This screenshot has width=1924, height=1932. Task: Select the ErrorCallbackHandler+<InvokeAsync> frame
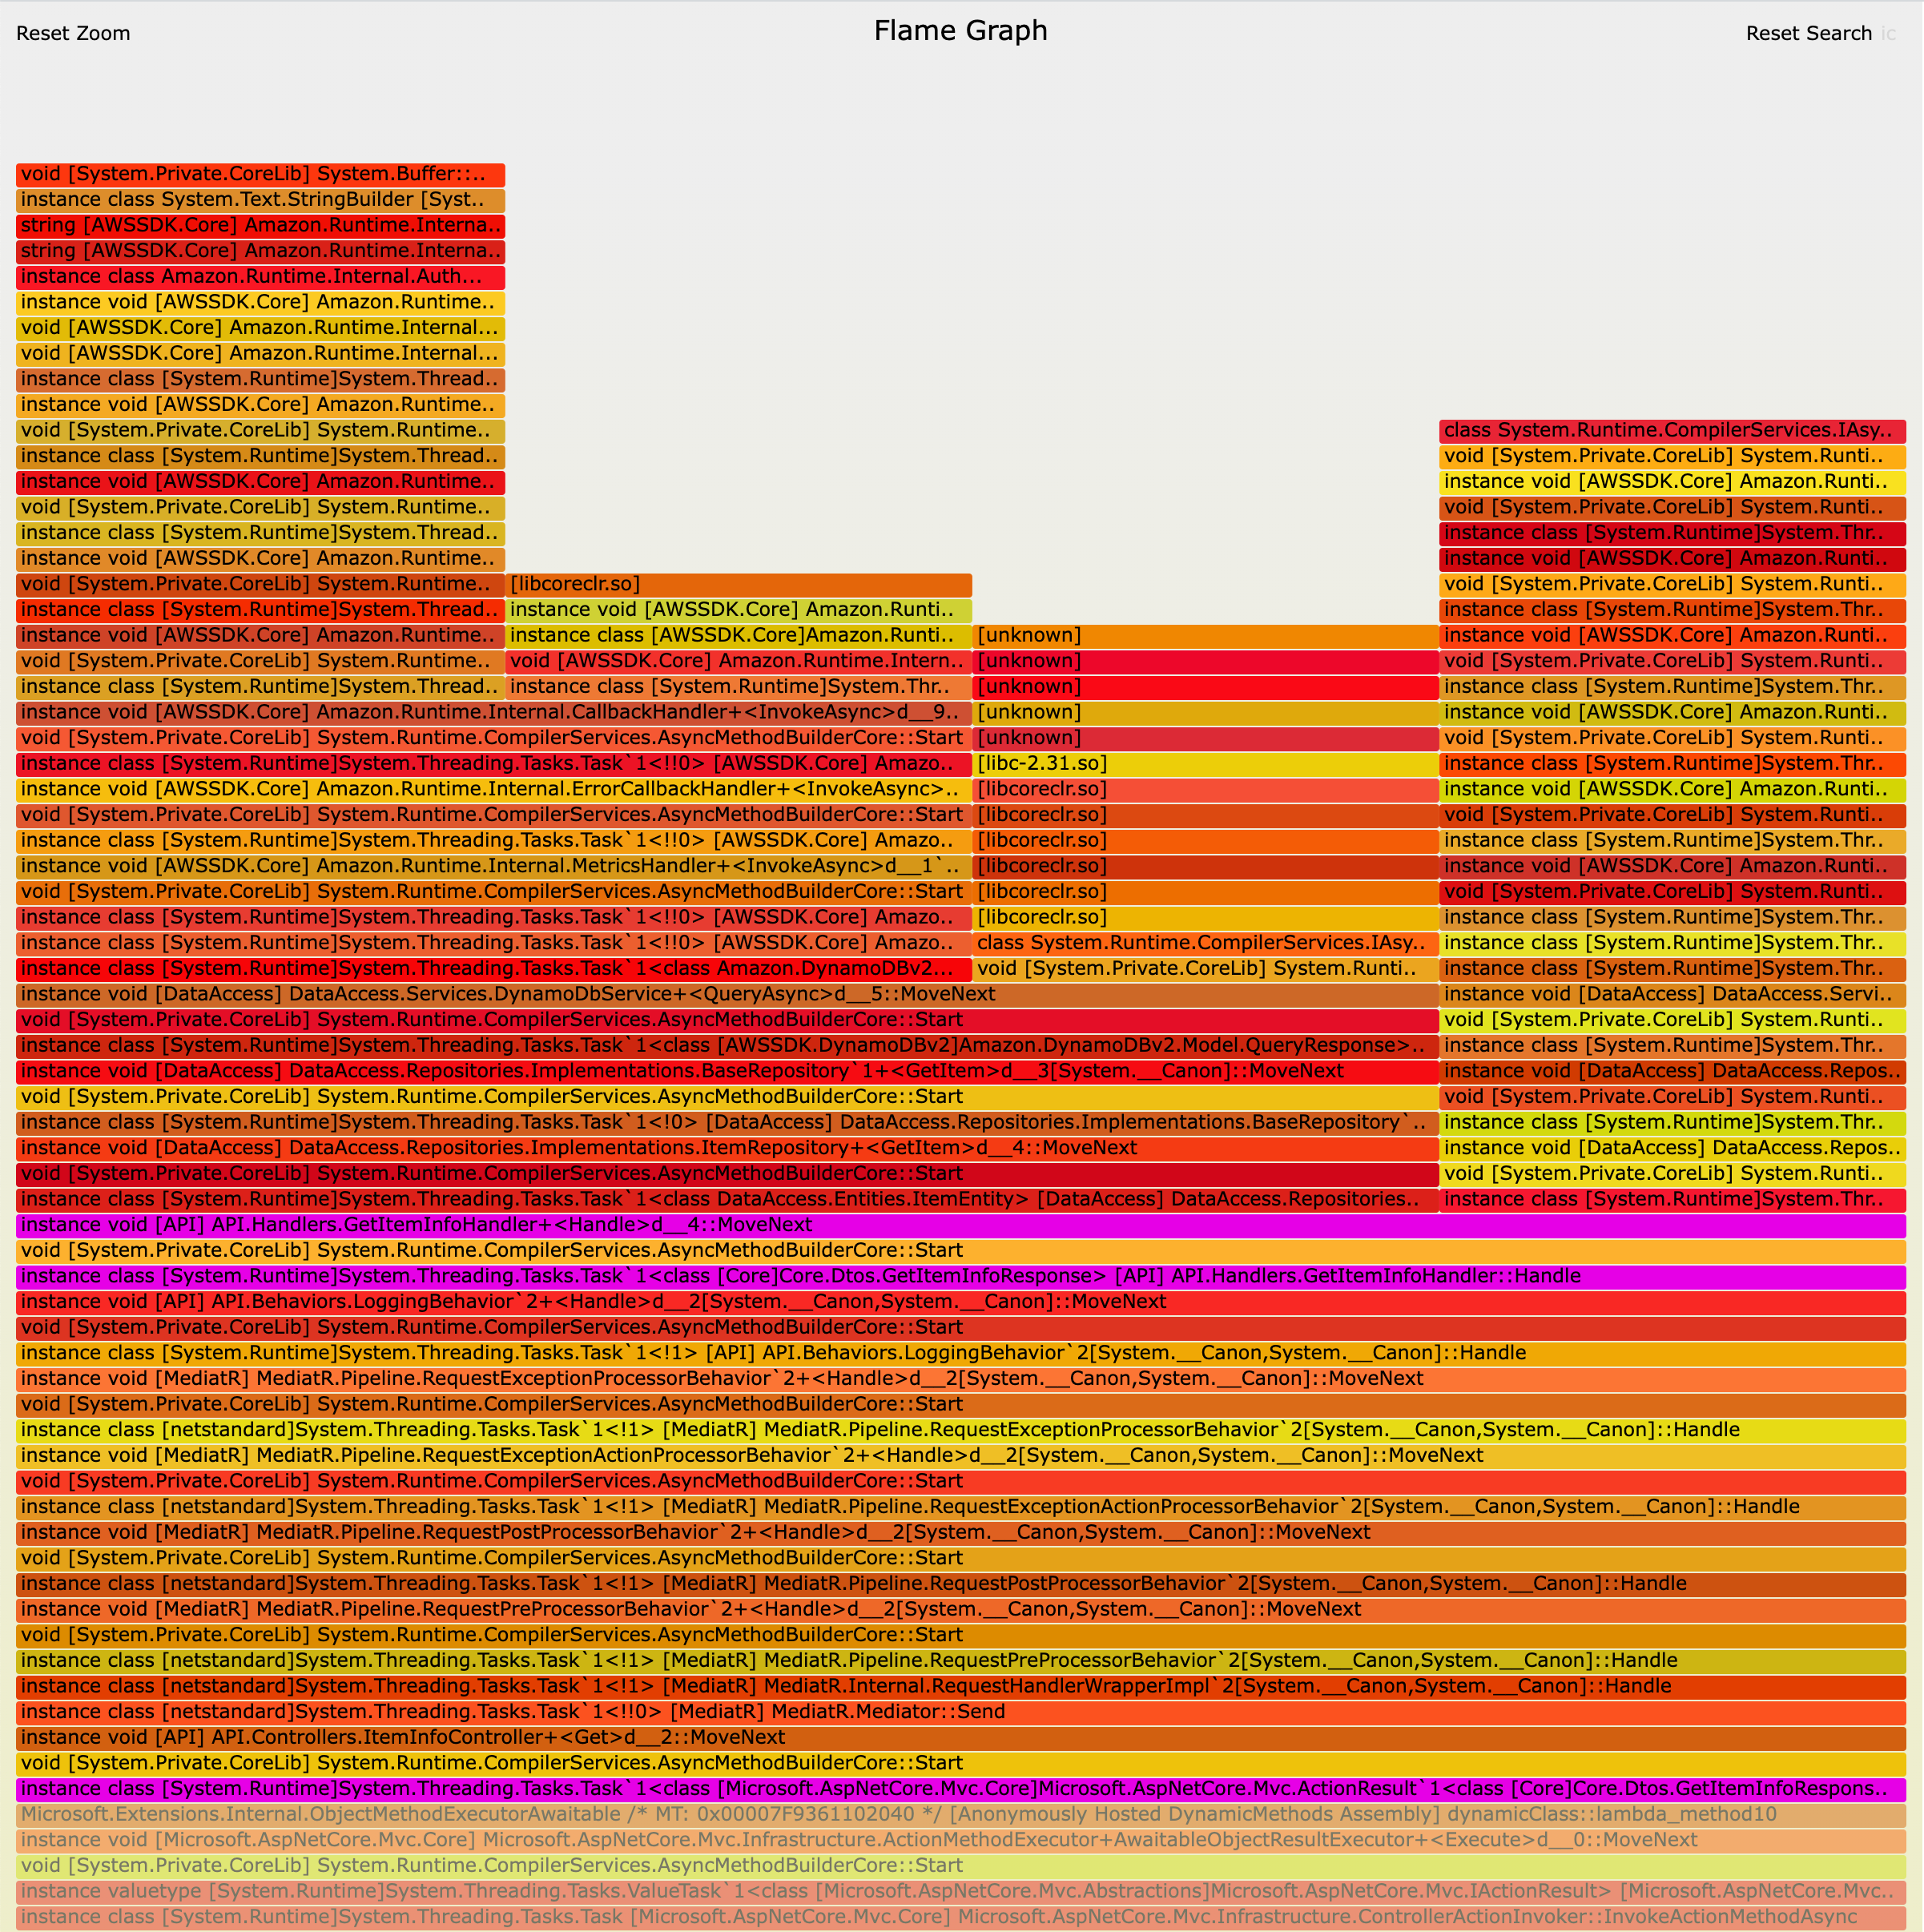point(494,789)
